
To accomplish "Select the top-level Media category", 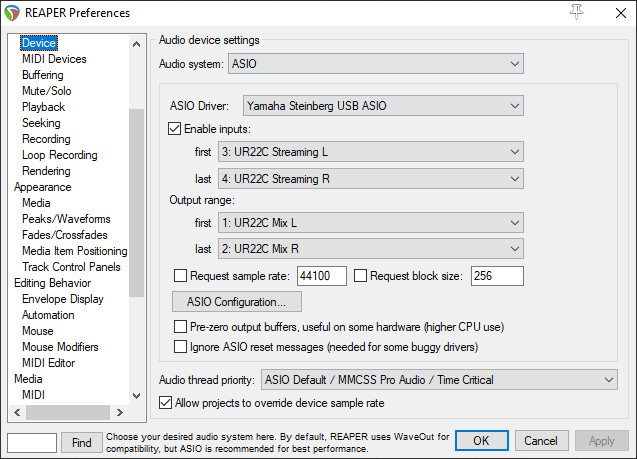I will [x=28, y=379].
